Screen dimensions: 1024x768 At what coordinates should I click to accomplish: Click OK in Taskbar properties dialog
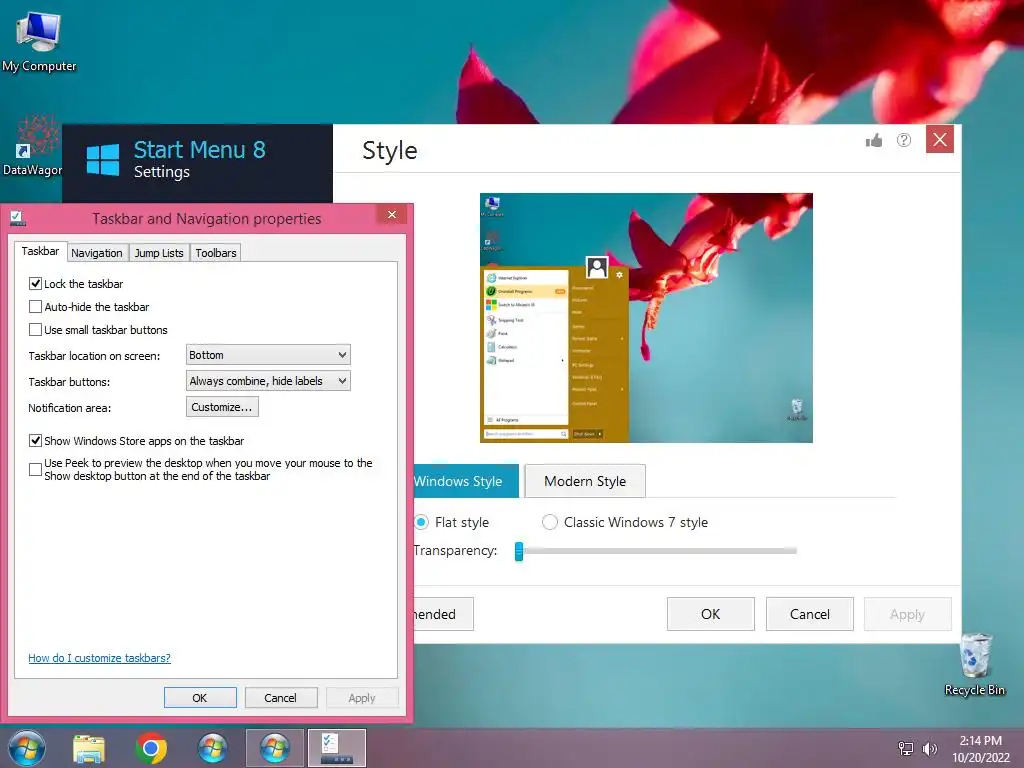click(x=200, y=697)
